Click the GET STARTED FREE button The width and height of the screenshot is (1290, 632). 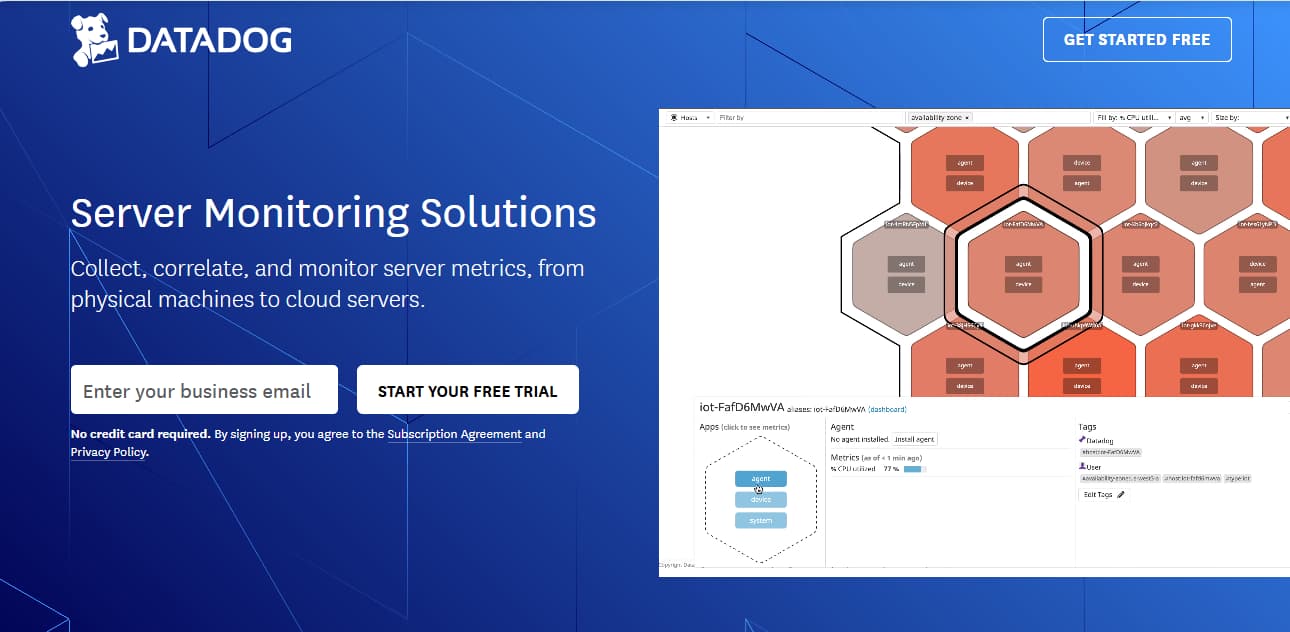click(x=1137, y=40)
